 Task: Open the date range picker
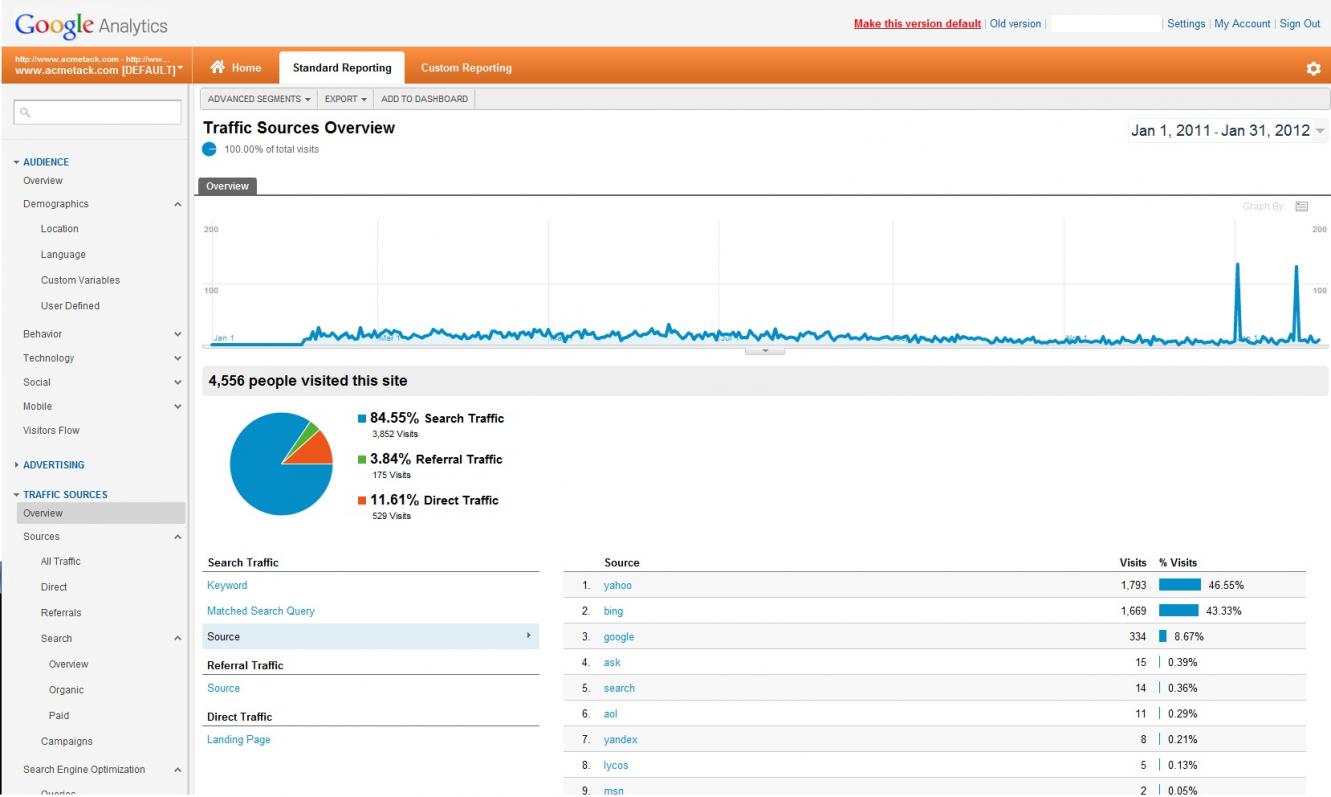(x=1228, y=131)
